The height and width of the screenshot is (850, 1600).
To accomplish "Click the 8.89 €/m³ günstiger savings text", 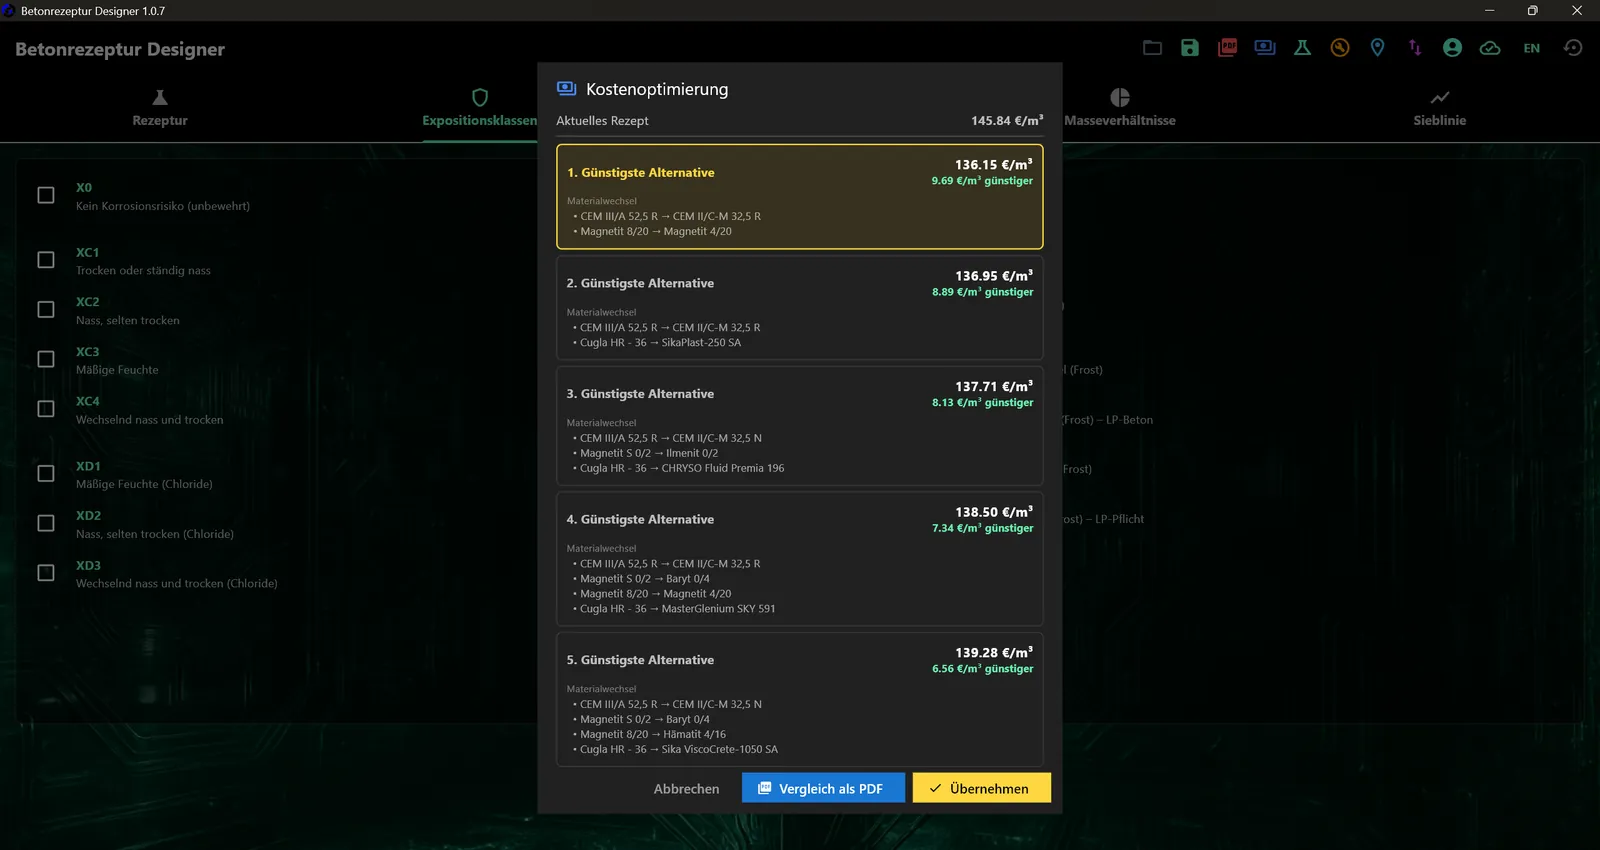I will pos(982,292).
